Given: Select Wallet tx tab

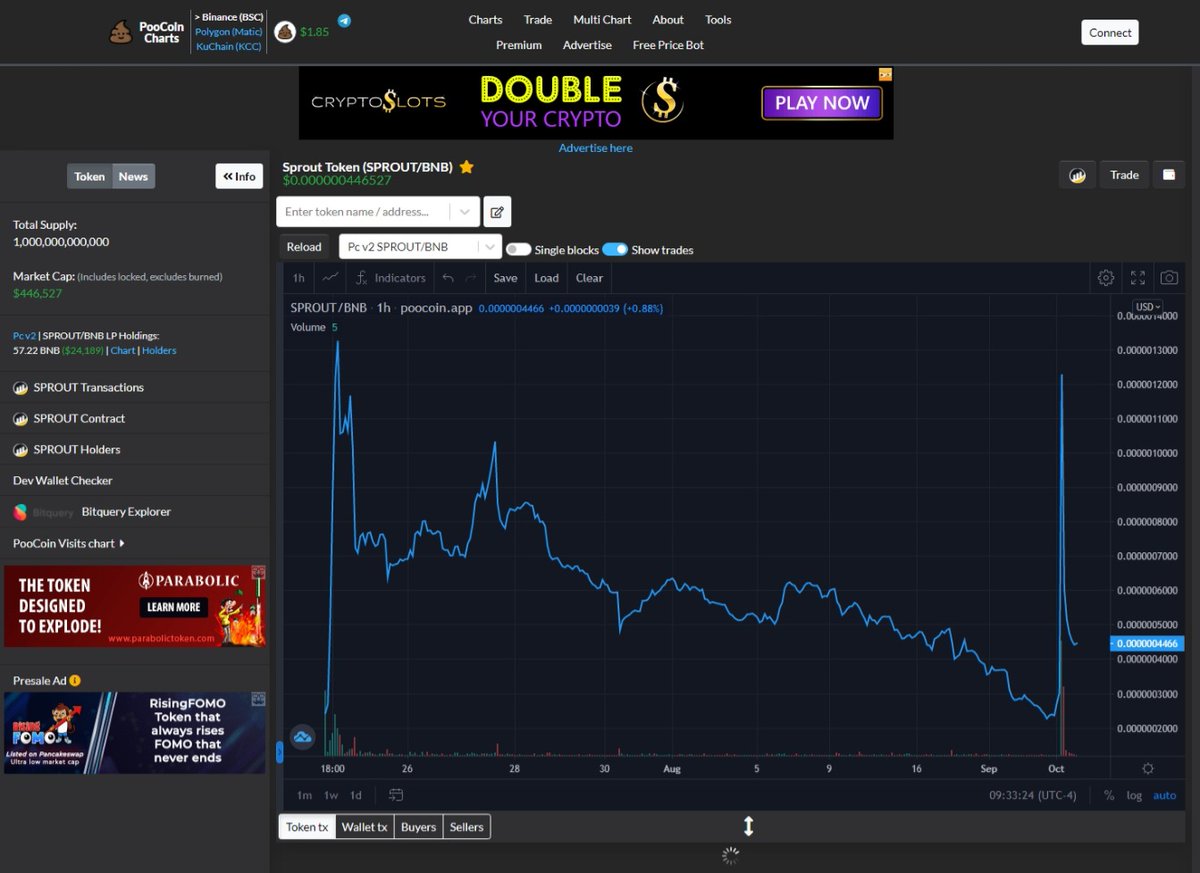Looking at the screenshot, I should 365,827.
